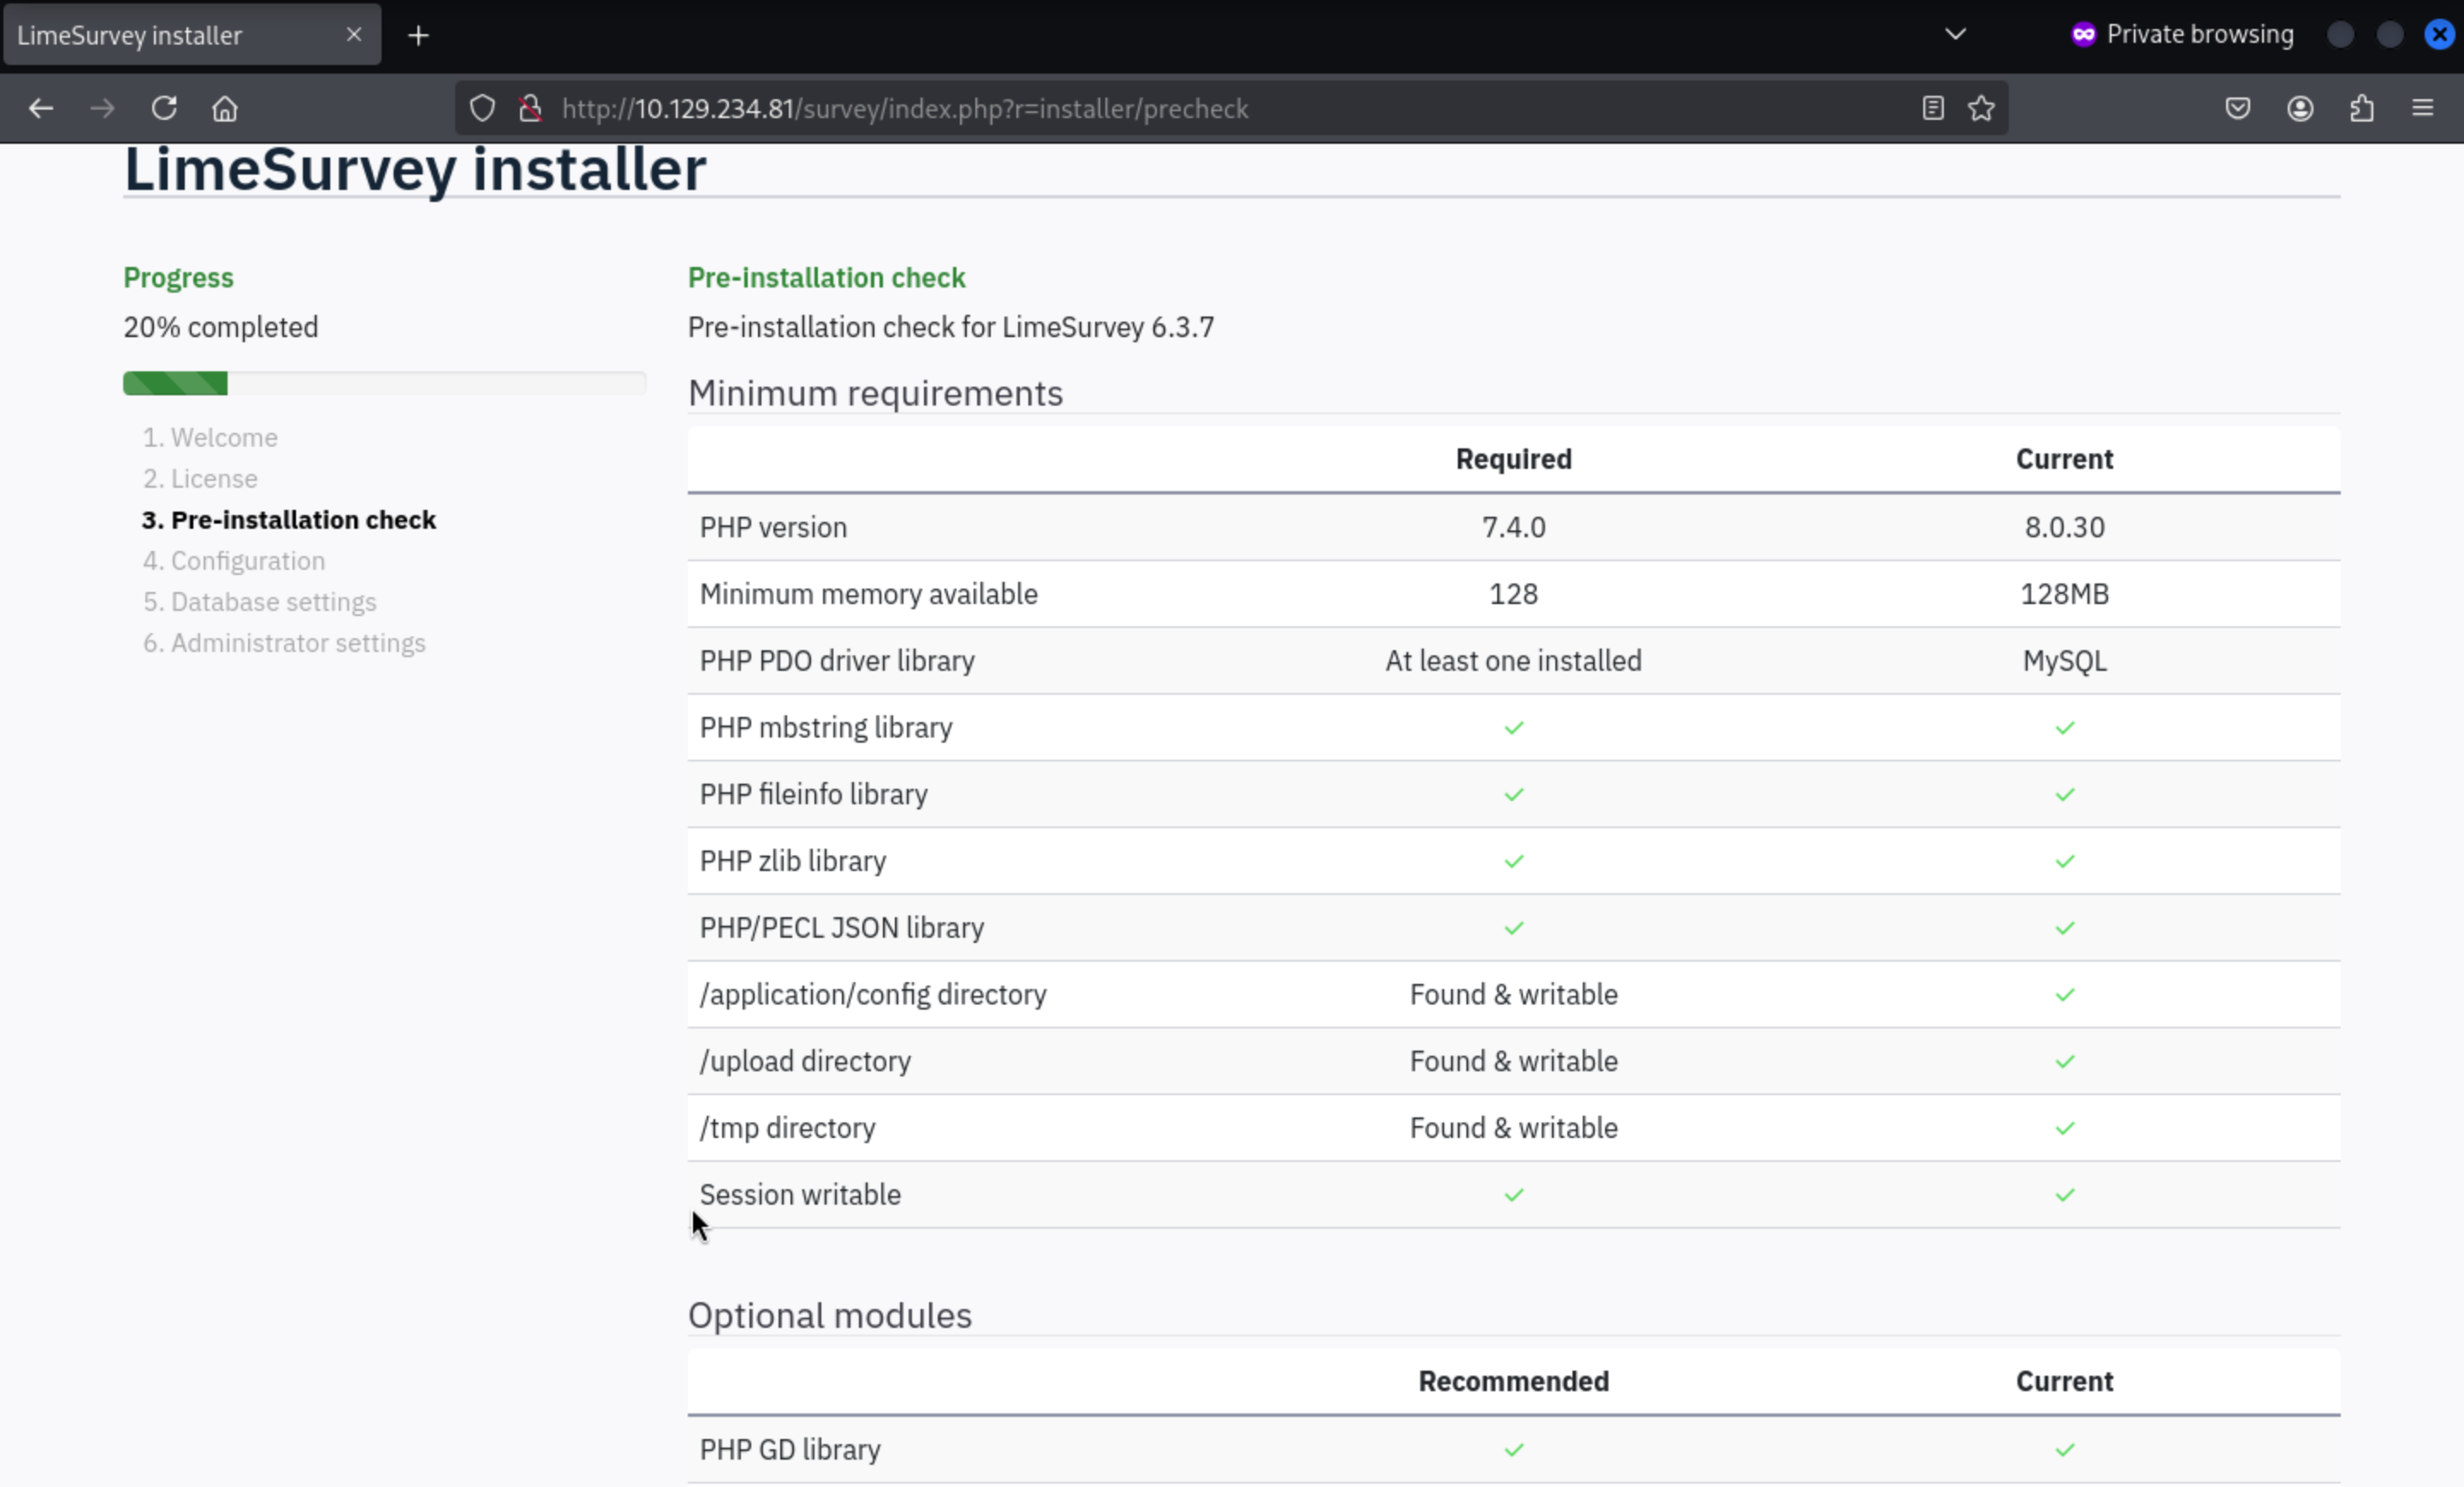Bookmark this page with star icon
Screen dimensions: 2464x1487
point(1981,108)
